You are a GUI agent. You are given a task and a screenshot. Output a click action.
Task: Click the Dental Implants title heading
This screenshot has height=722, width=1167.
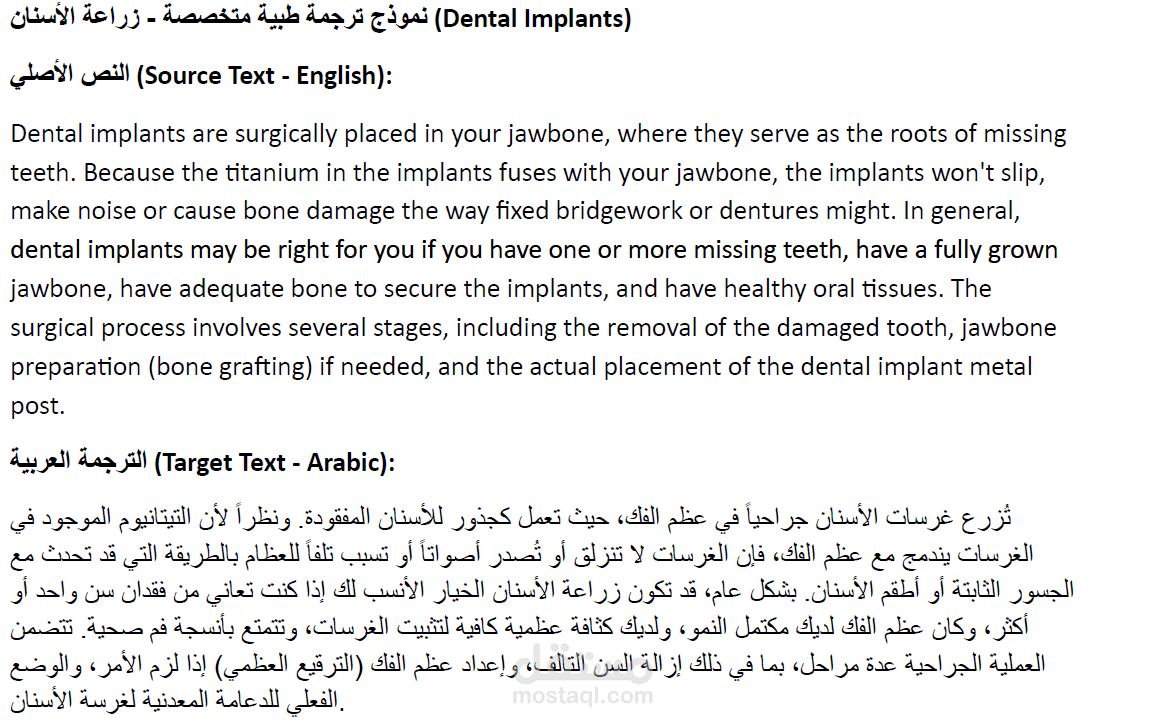pos(320,20)
